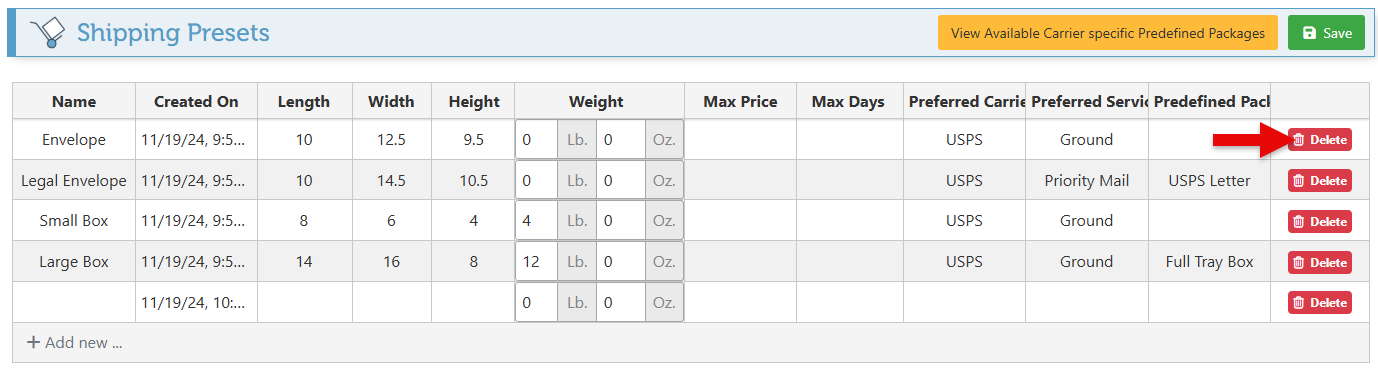Select the Legal Envelope Priority Mail service cell
Image resolution: width=1378 pixels, height=372 pixels.
point(1087,181)
